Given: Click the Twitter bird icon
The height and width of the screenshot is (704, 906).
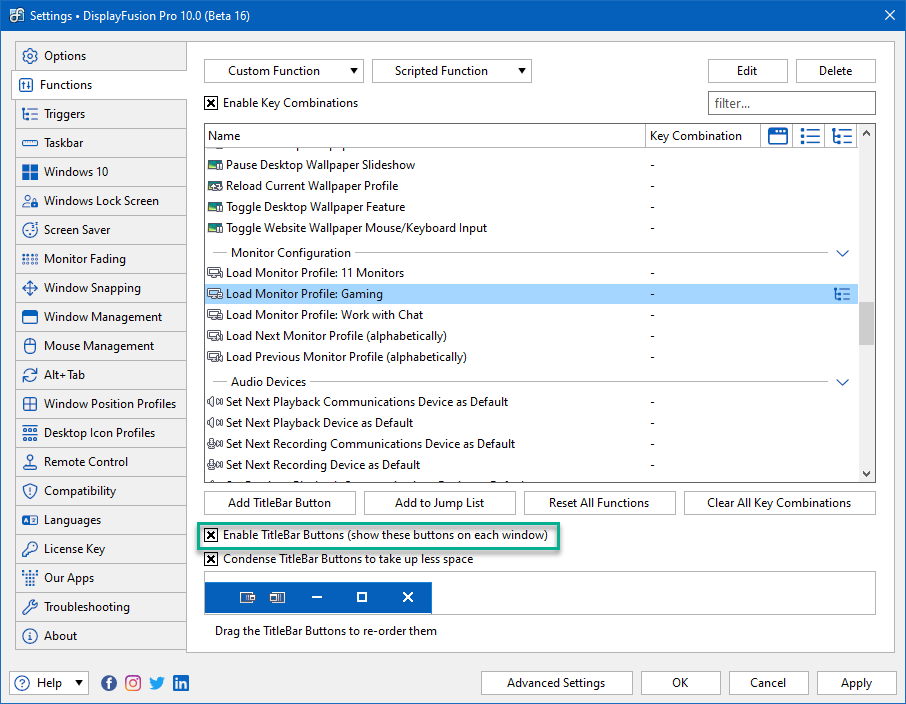Looking at the screenshot, I should tap(157, 683).
